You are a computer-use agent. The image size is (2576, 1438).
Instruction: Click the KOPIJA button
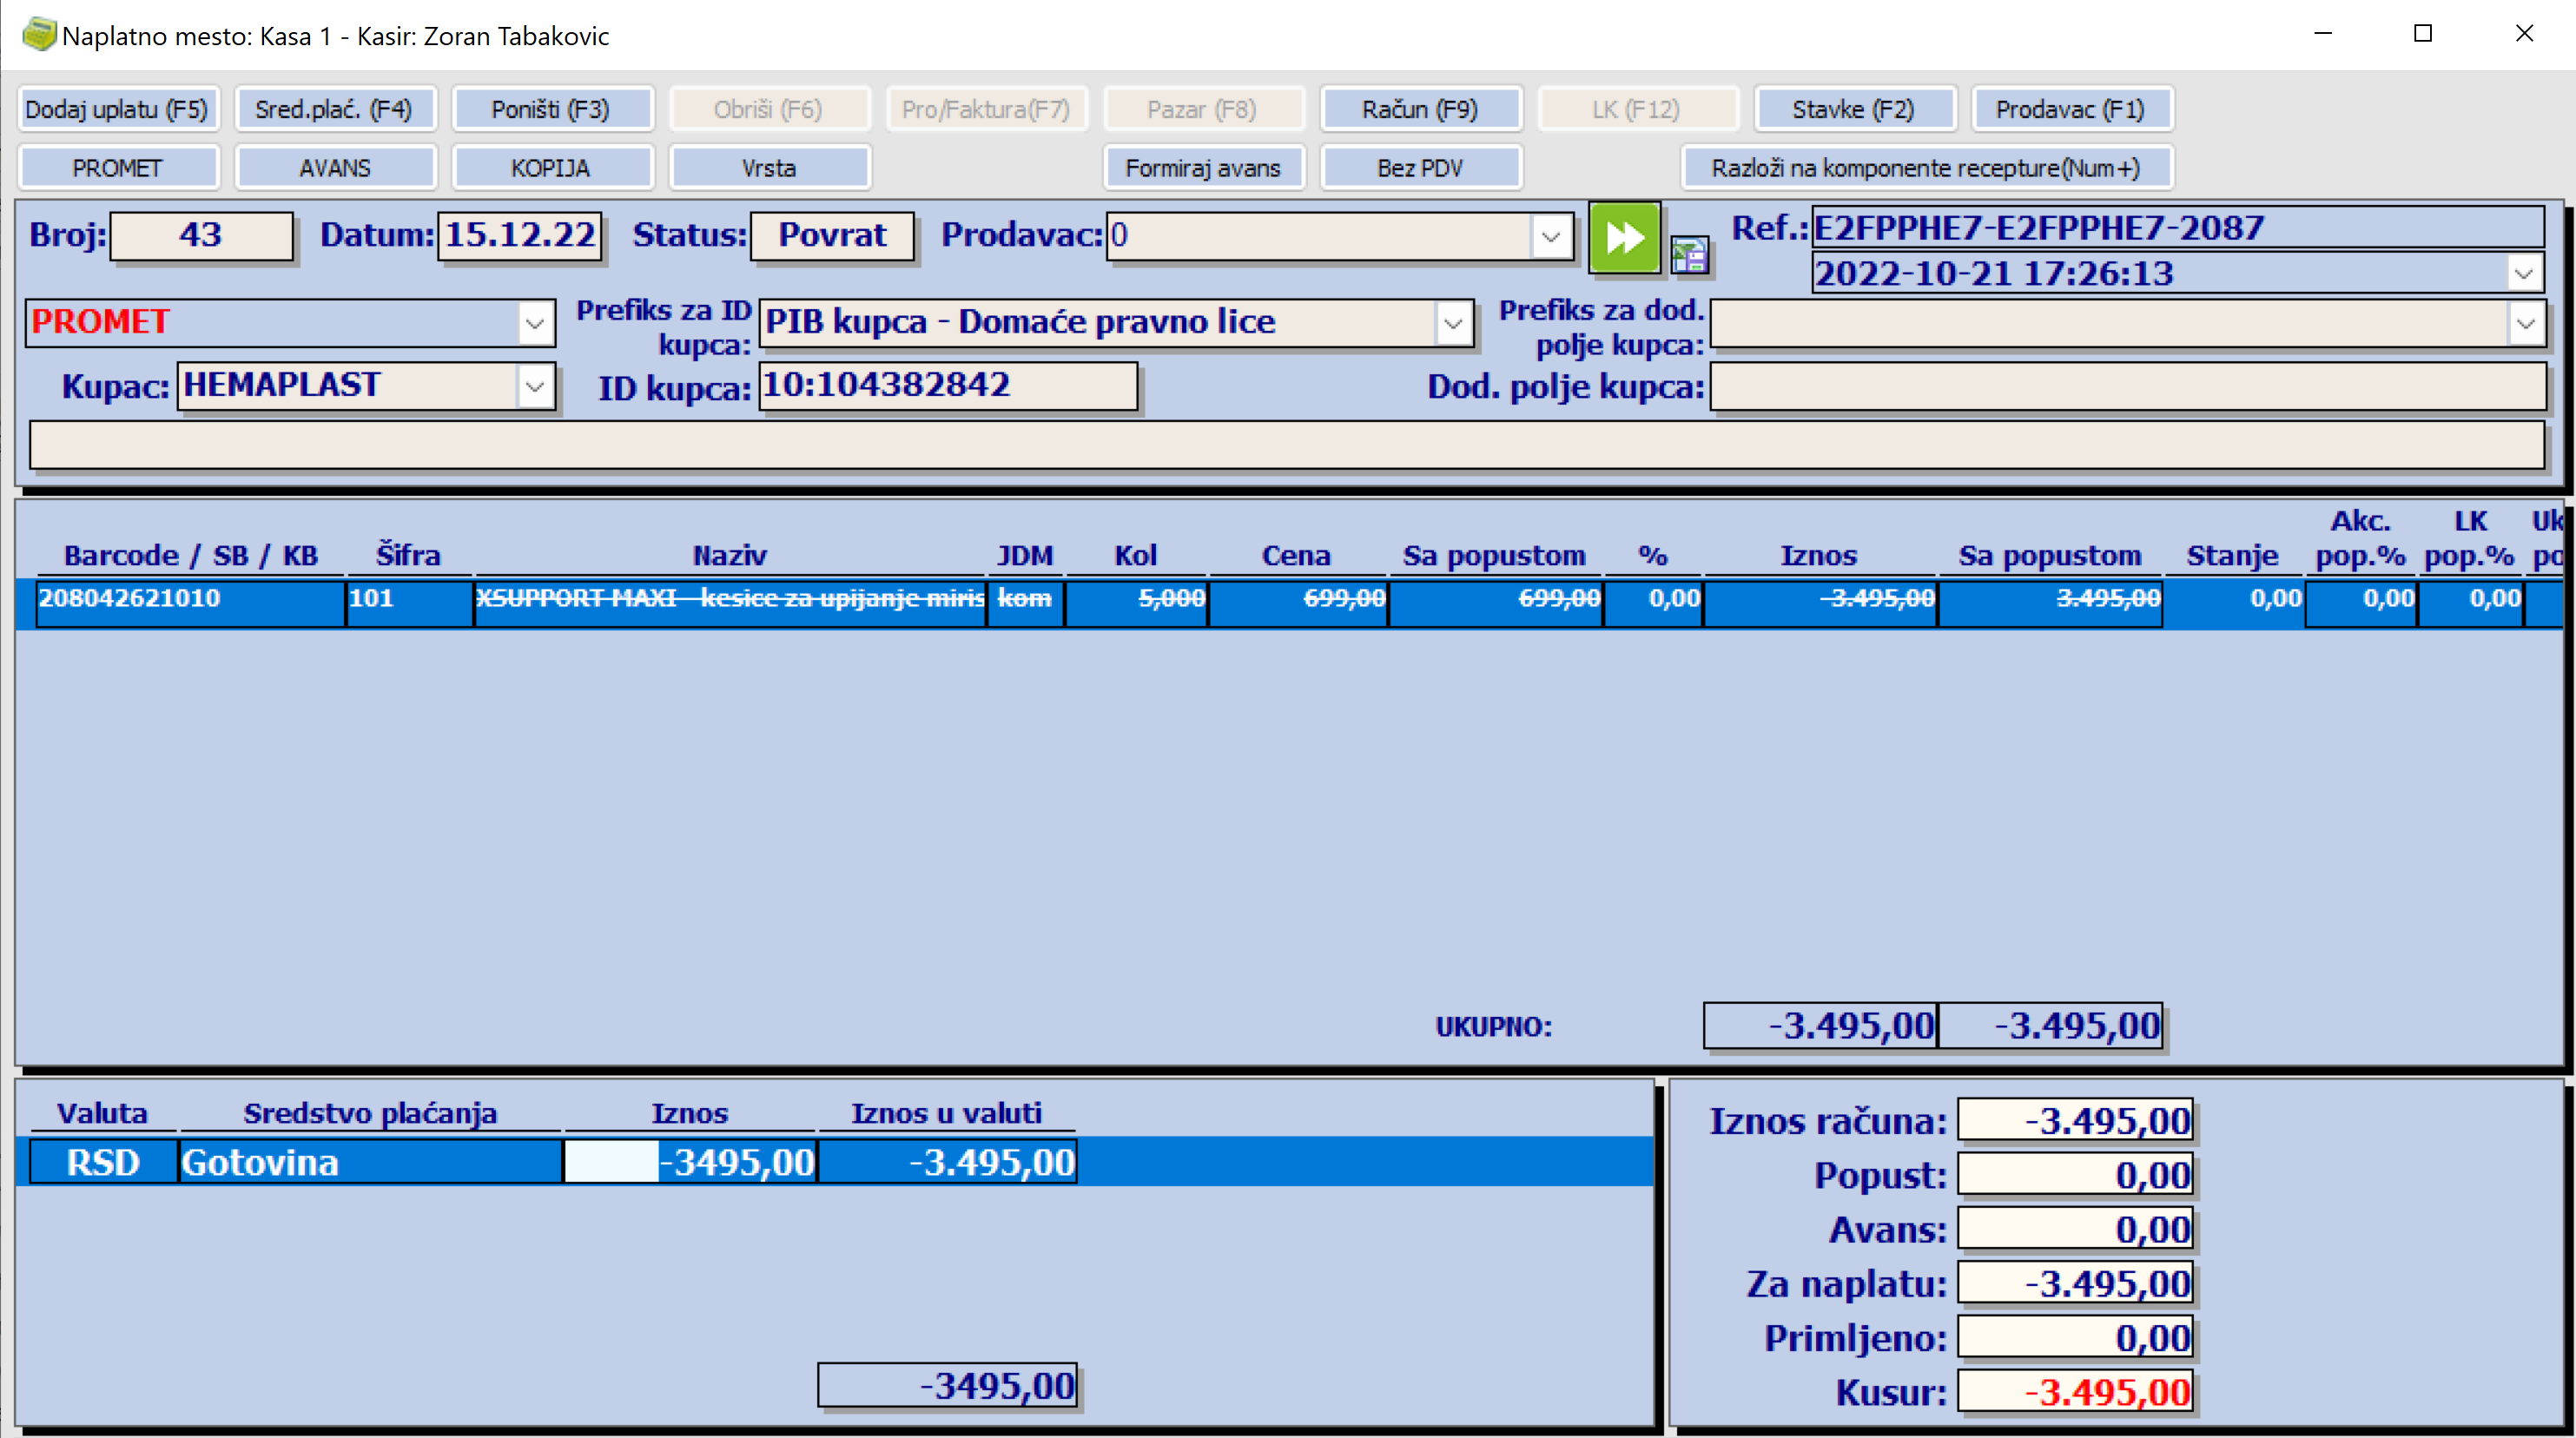(551, 168)
